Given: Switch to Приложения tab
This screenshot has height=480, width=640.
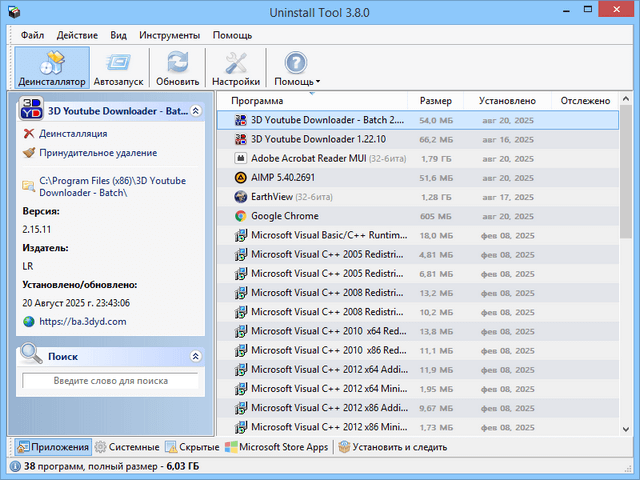Looking at the screenshot, I should coord(53,447).
